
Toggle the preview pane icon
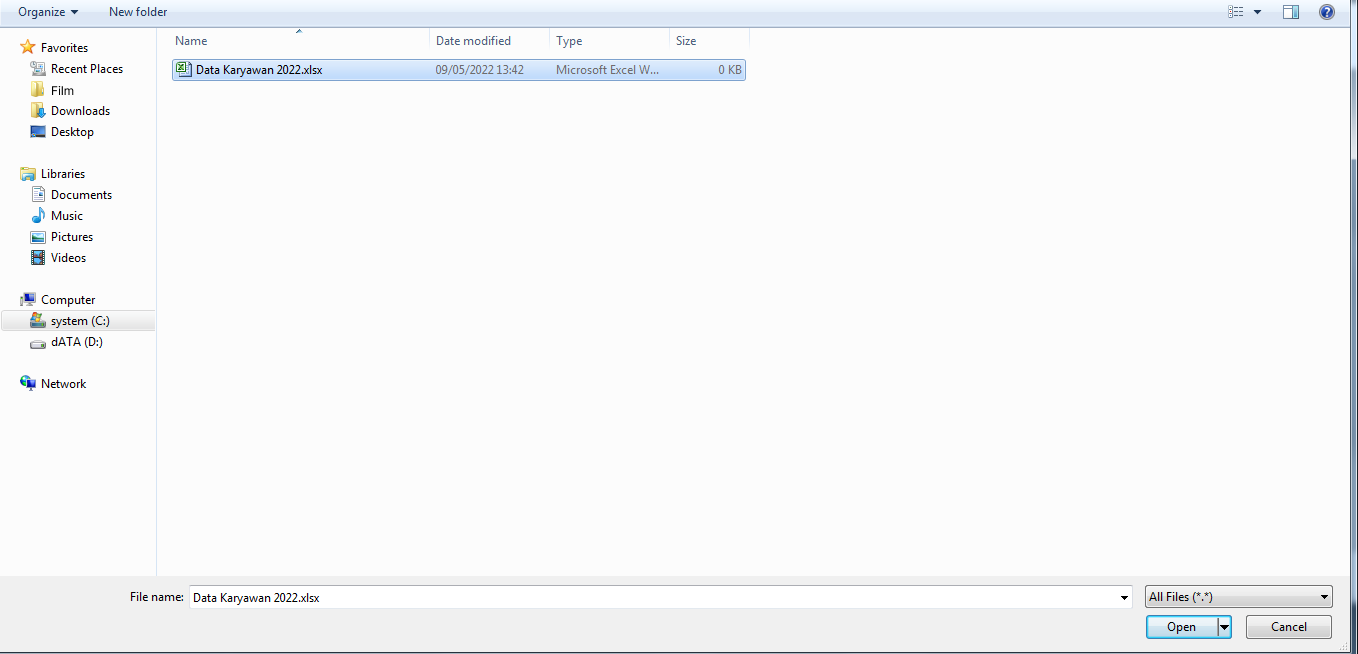(1291, 12)
